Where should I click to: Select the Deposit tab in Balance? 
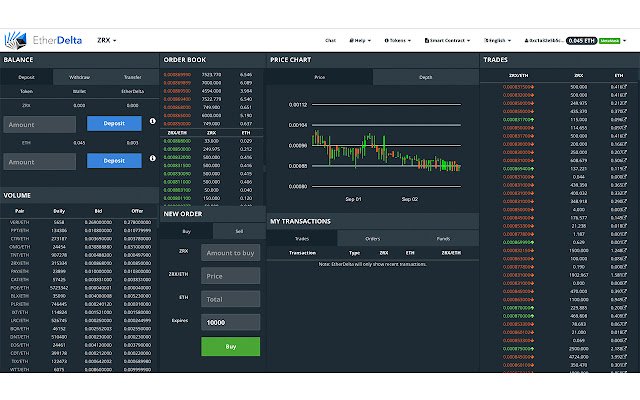[27, 77]
